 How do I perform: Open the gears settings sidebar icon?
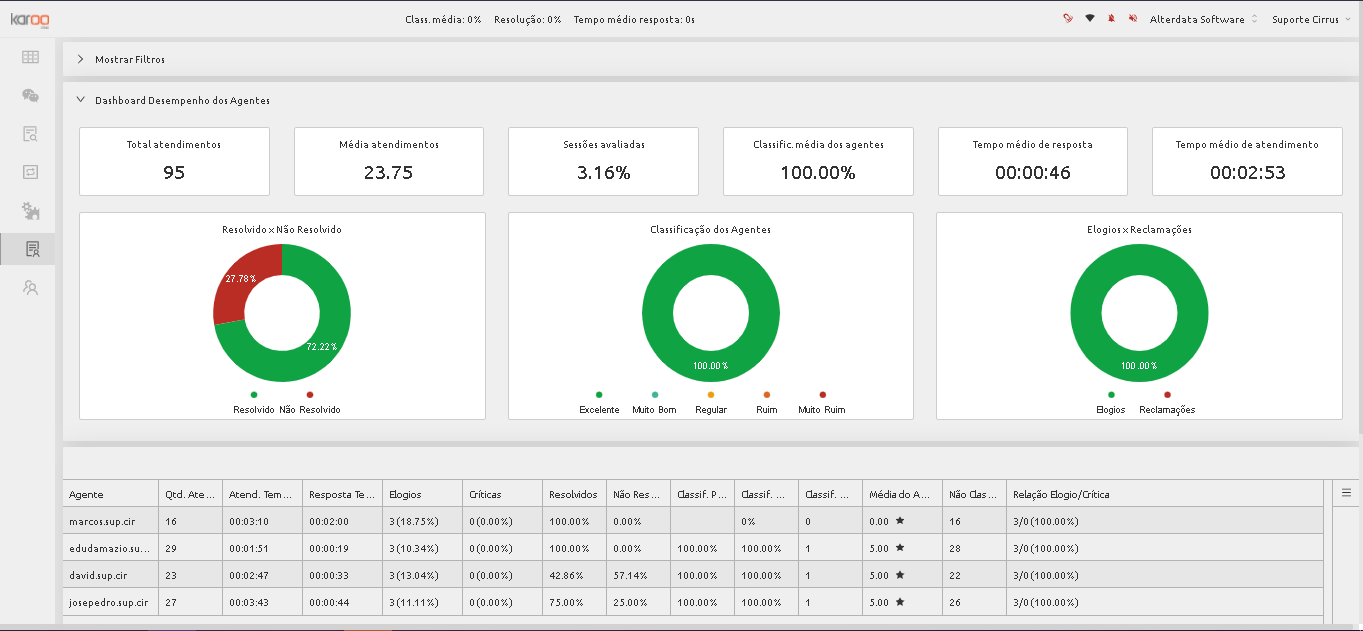tap(30, 210)
